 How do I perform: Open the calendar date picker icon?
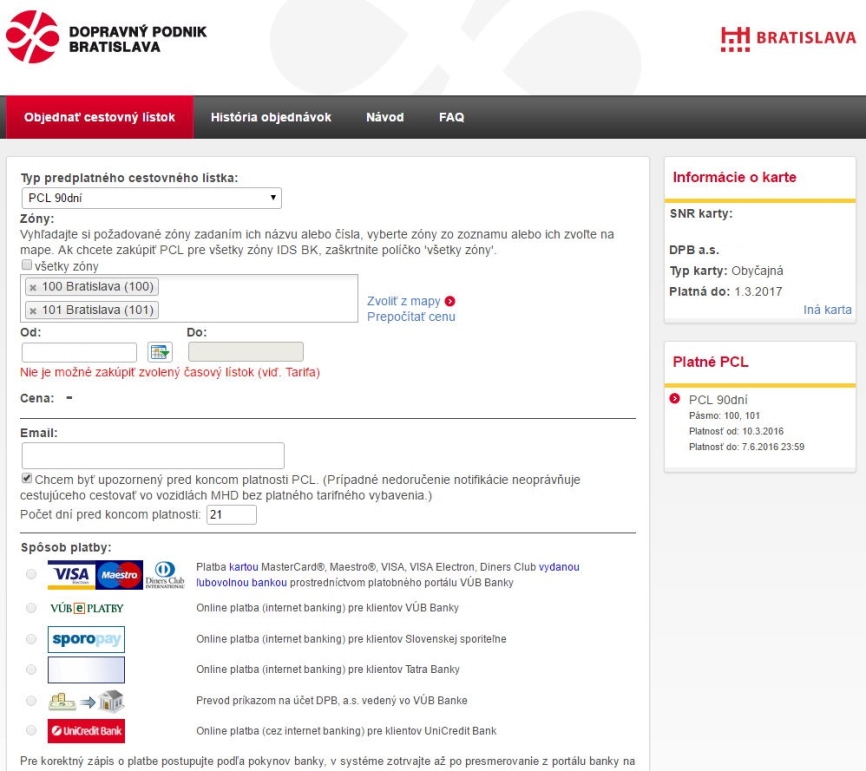[x=160, y=352]
